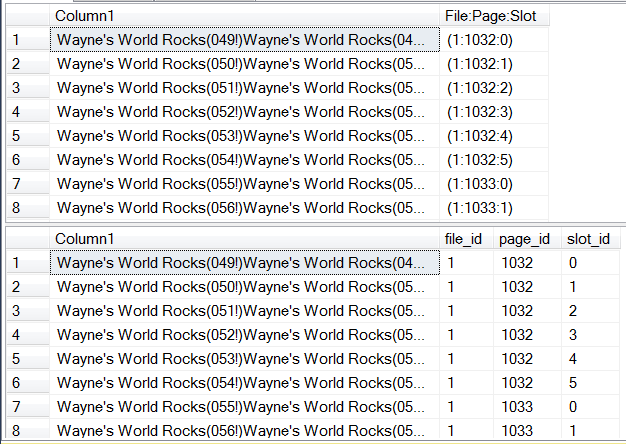Select row header 7 in the bottom grid

[x=28, y=406]
